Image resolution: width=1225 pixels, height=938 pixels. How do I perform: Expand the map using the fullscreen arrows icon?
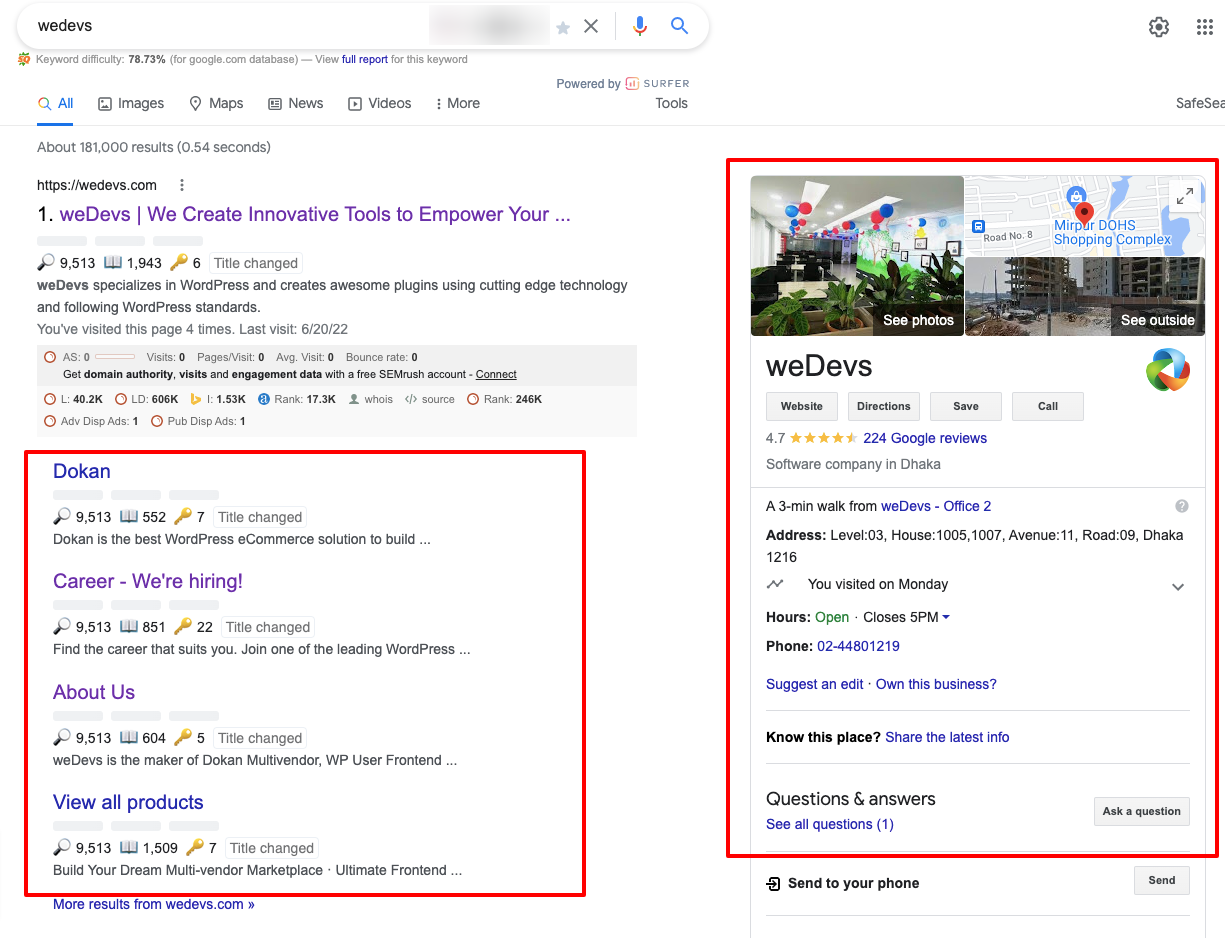[x=1185, y=196]
